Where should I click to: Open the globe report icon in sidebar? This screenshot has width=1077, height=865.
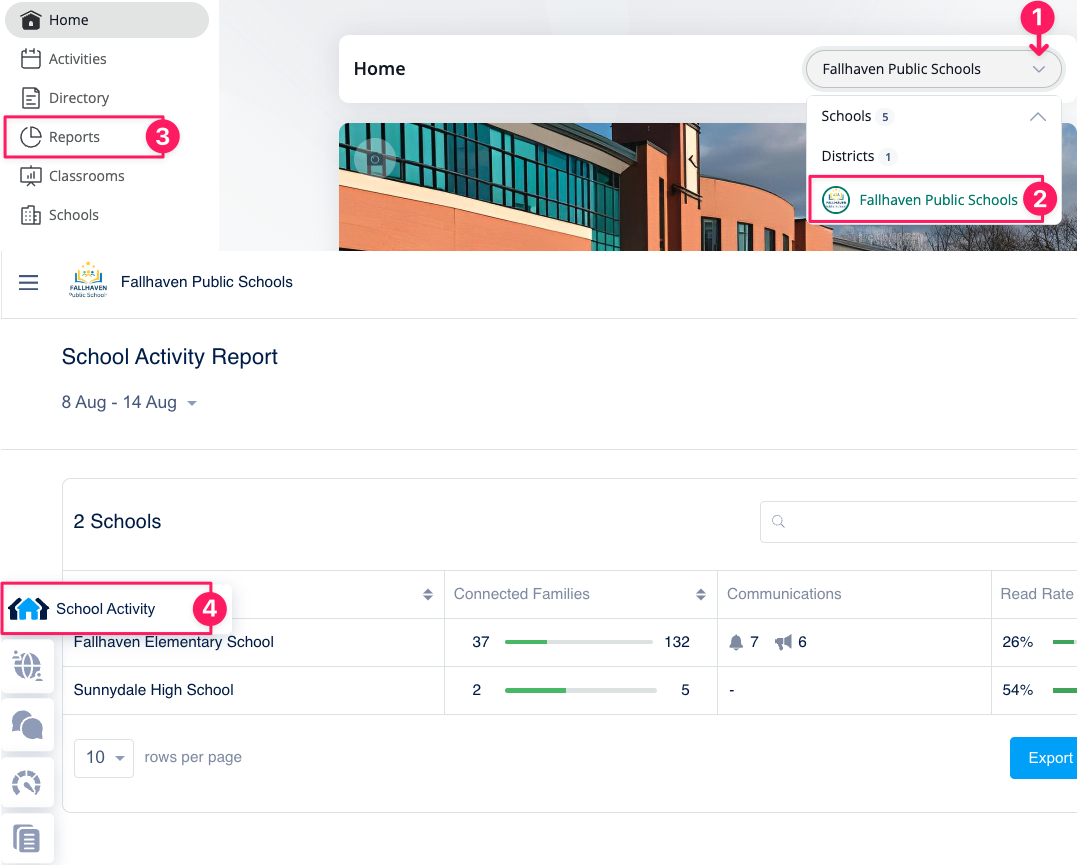[27, 665]
